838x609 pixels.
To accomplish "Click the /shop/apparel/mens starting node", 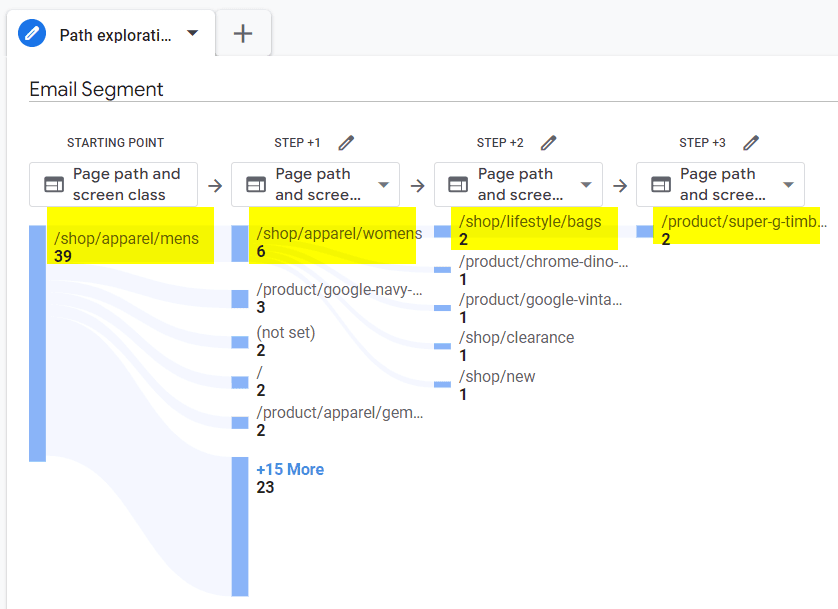I will point(127,239).
